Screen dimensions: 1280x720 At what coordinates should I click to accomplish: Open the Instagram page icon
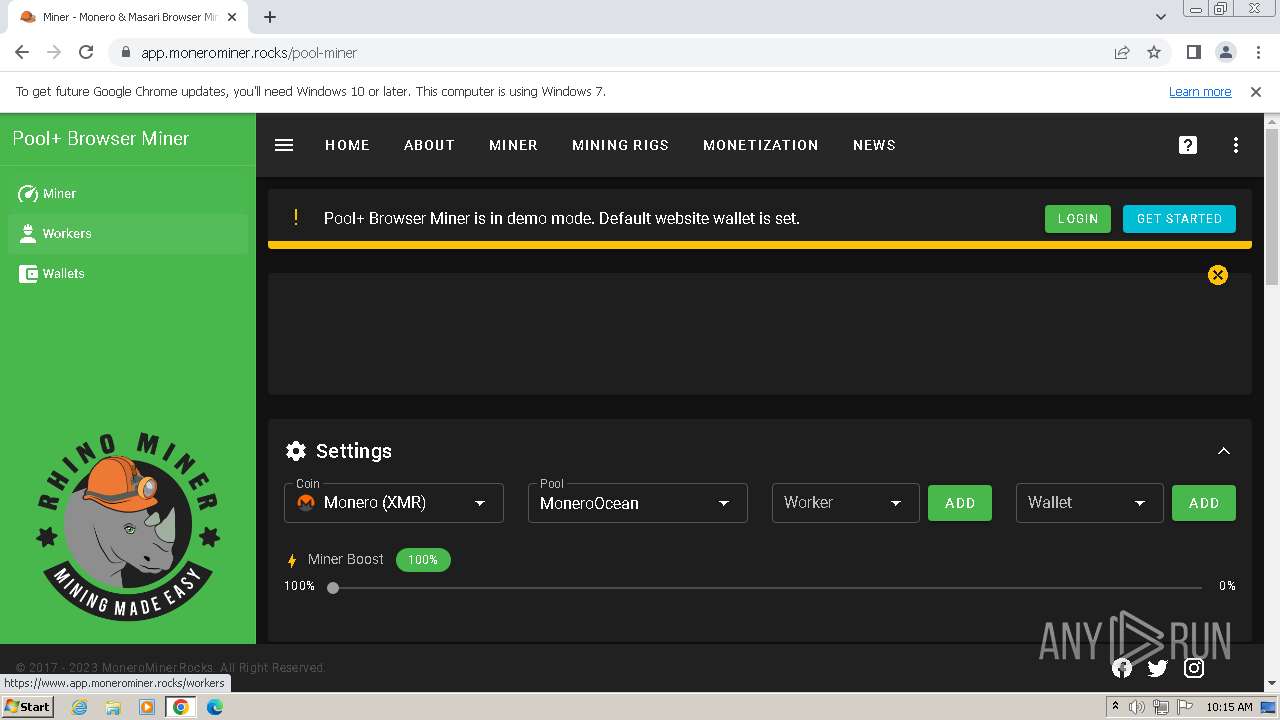(x=1194, y=668)
